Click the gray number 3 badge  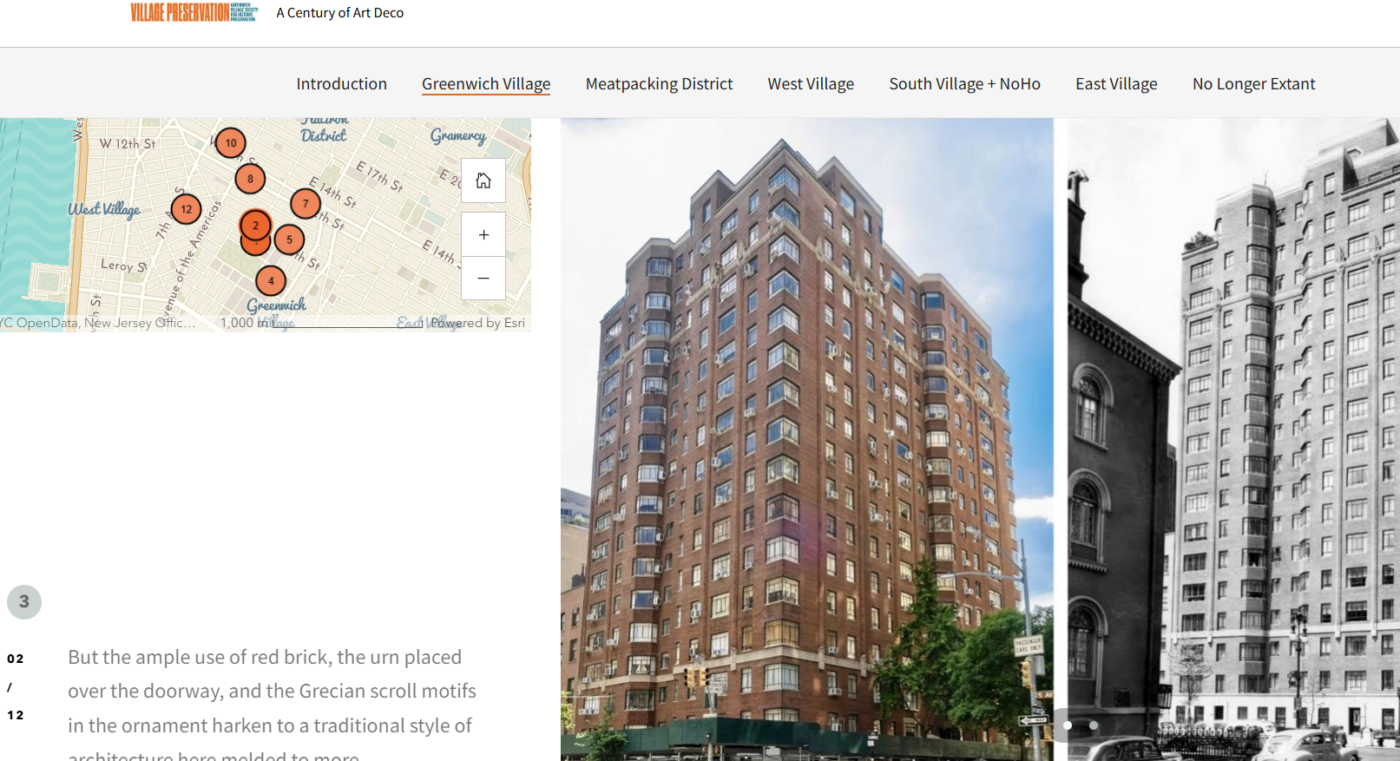click(24, 602)
